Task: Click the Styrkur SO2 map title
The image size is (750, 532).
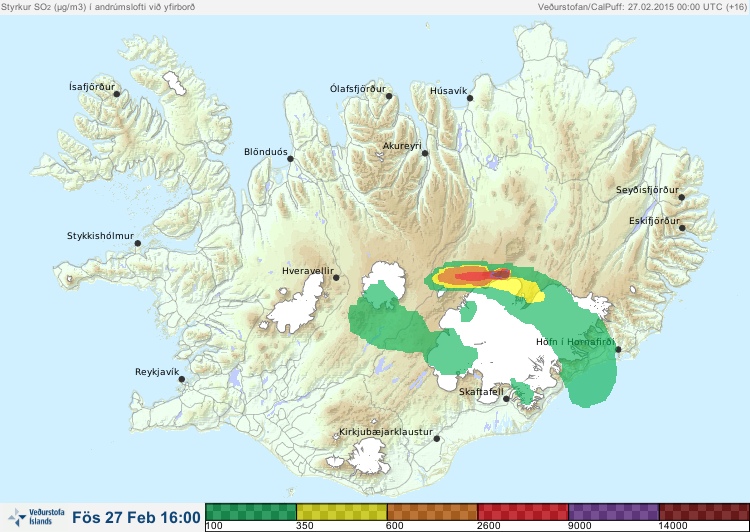Action: coord(98,7)
